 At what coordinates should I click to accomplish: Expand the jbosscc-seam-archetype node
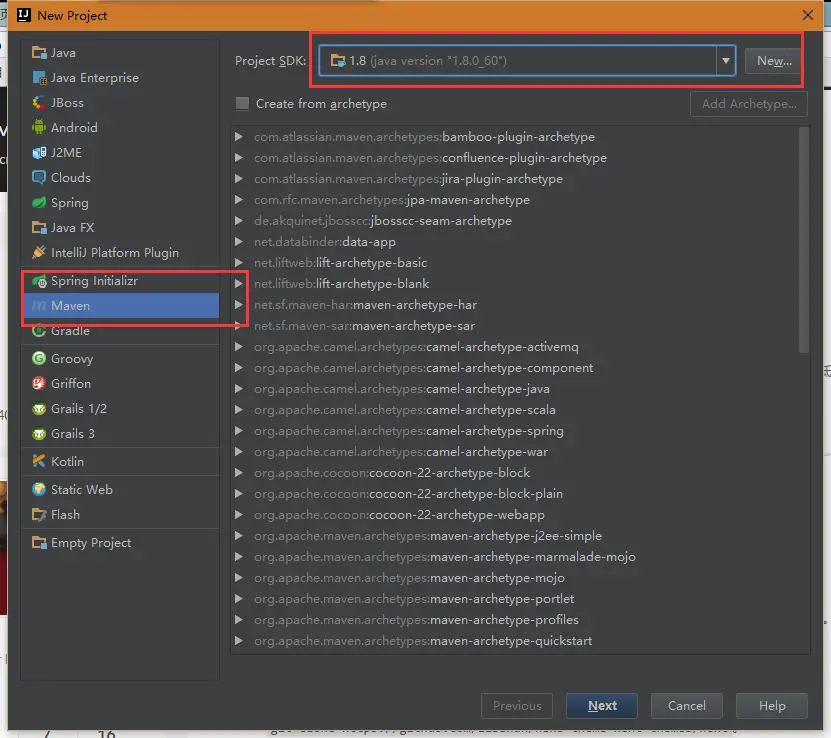pyautogui.click(x=239, y=221)
